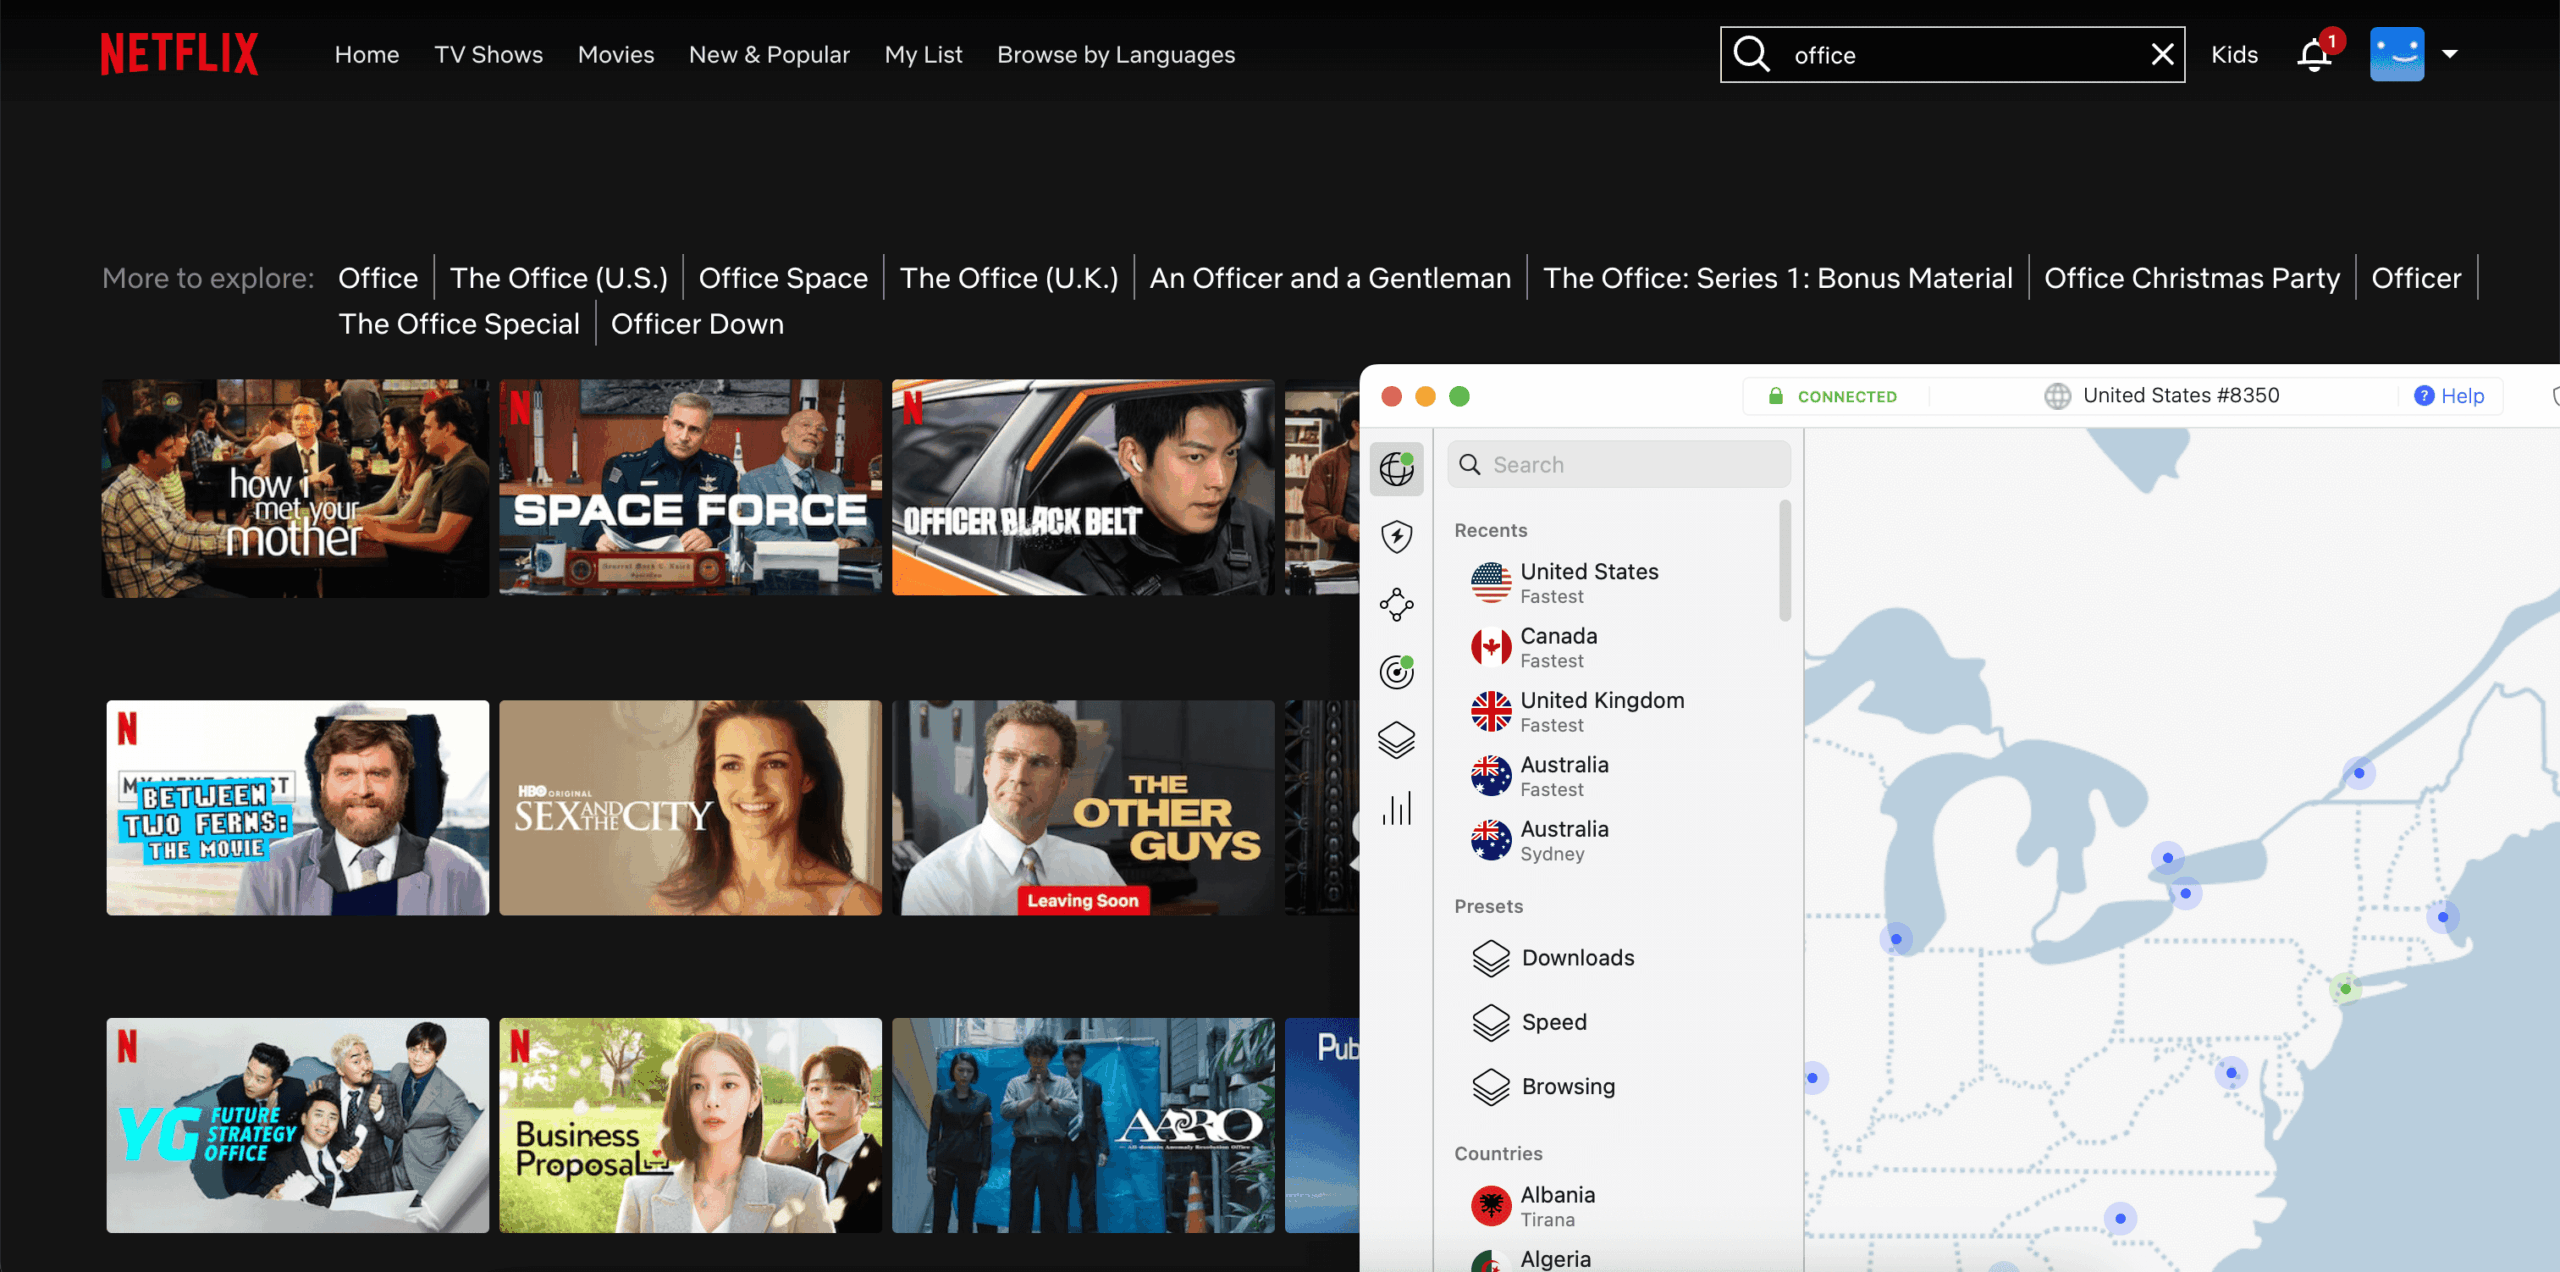Open the statistics bars icon
The height and width of the screenshot is (1272, 2560).
[x=1397, y=808]
